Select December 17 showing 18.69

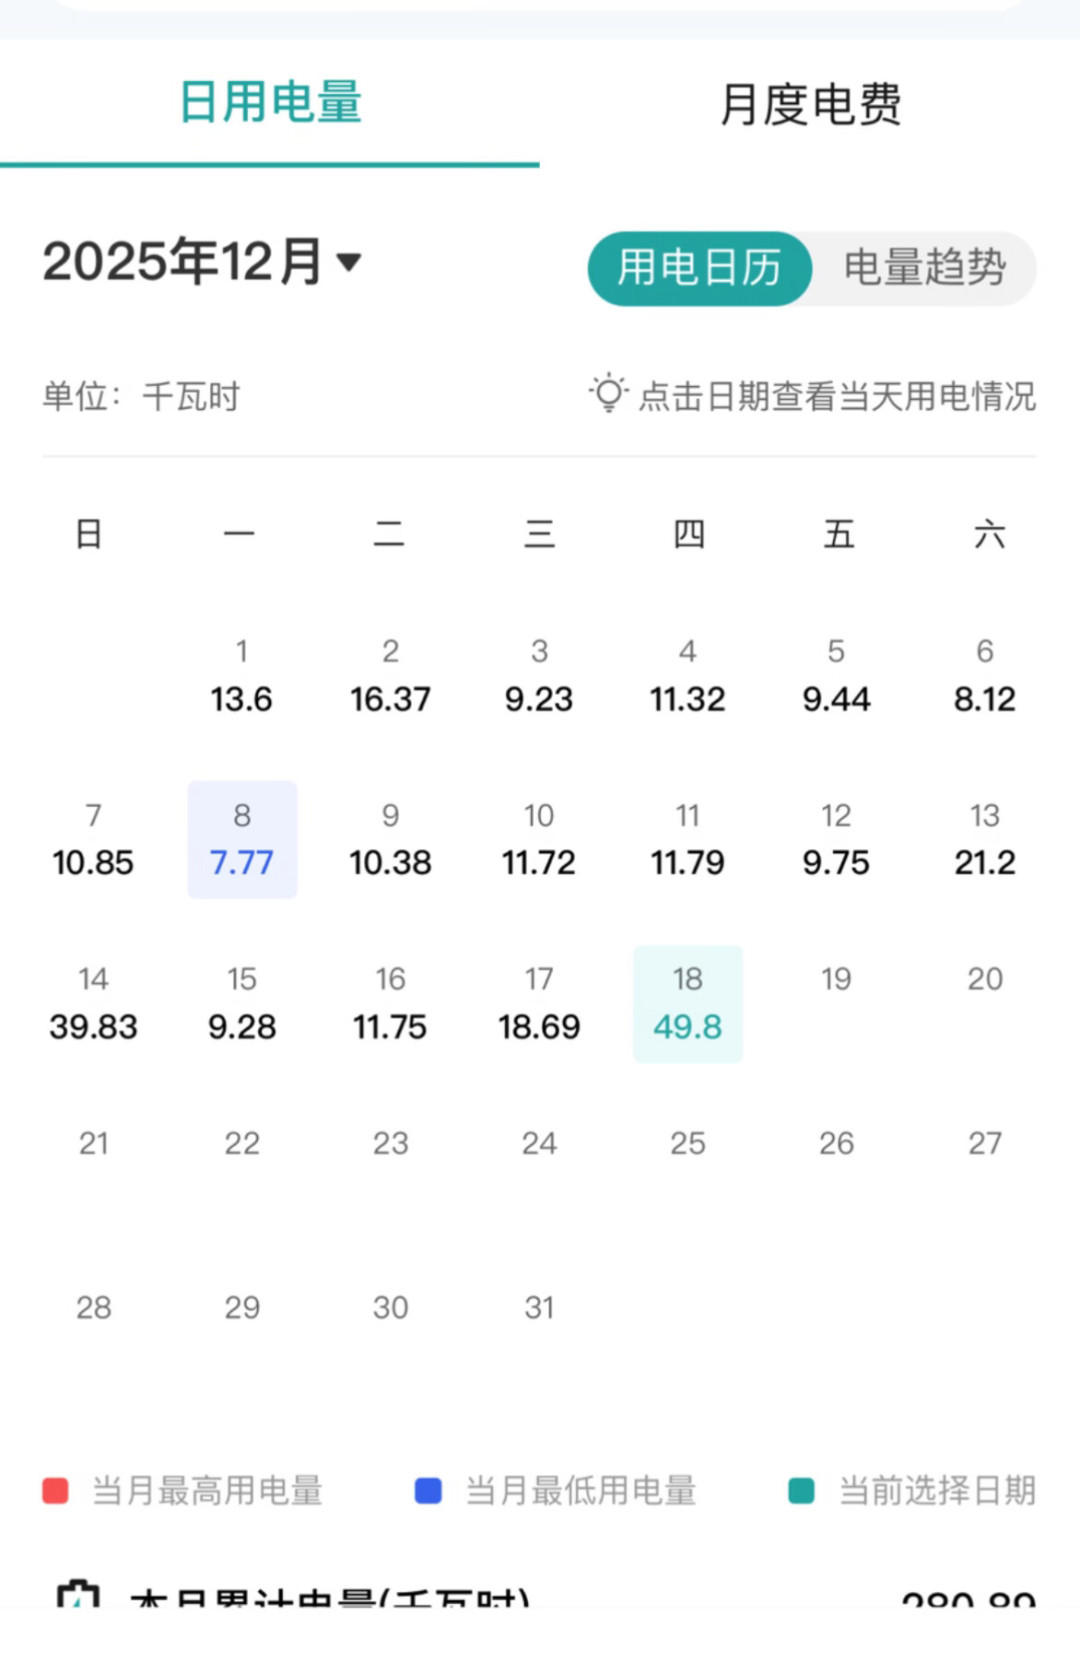point(539,1004)
